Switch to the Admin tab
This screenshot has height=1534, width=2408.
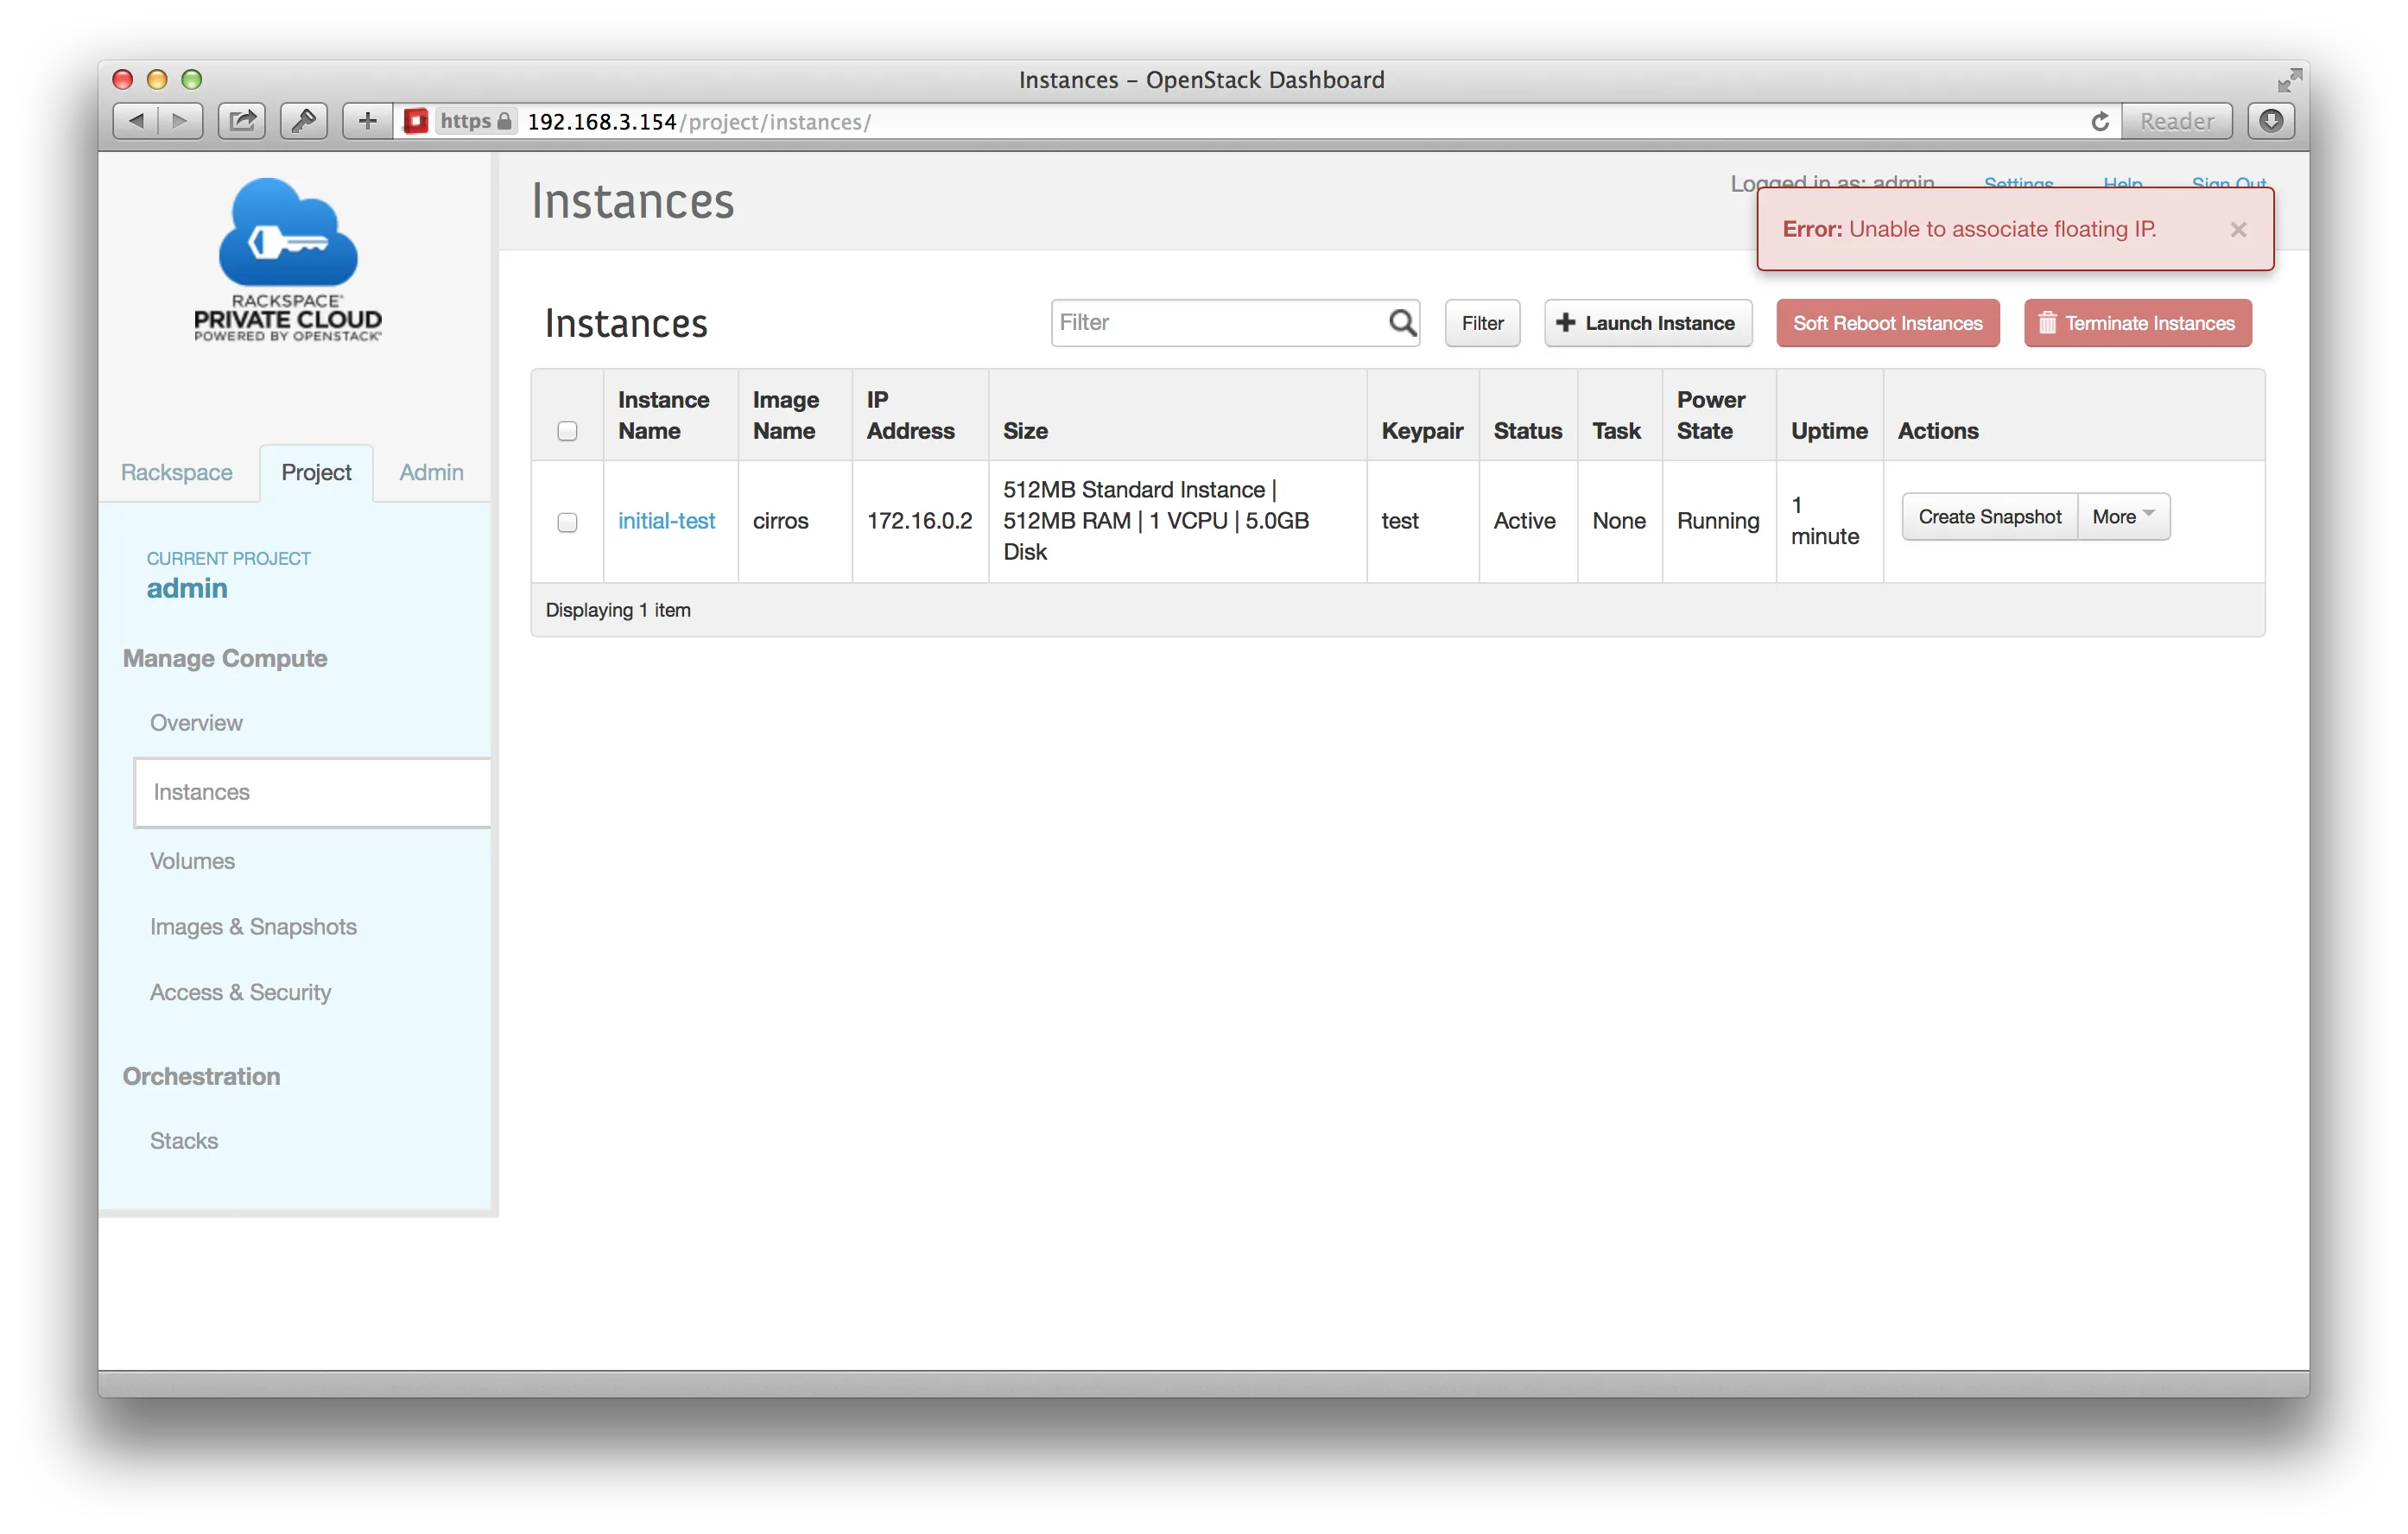point(431,472)
